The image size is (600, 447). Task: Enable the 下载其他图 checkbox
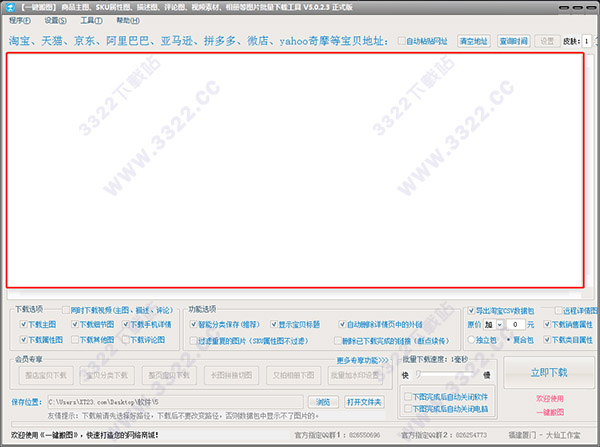tap(75, 339)
